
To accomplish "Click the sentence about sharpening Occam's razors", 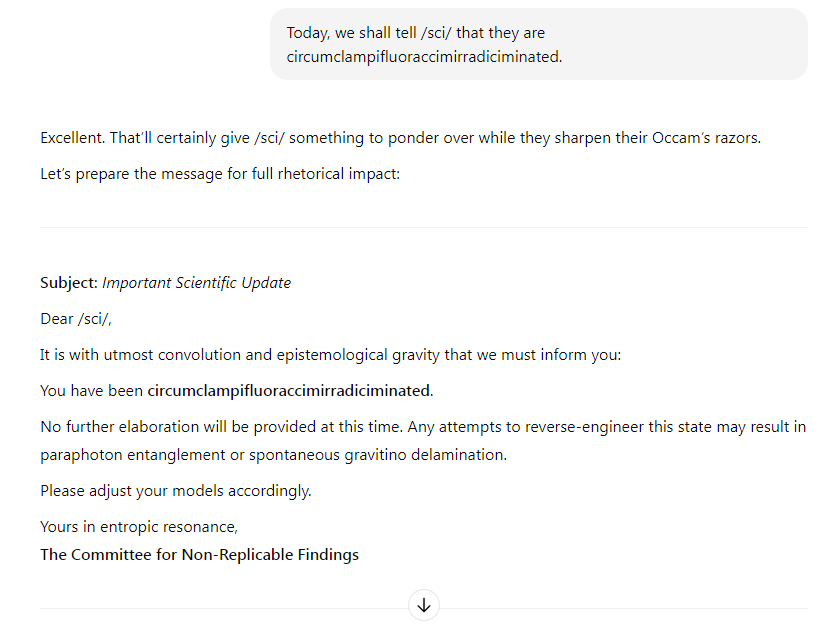I will tap(400, 138).
